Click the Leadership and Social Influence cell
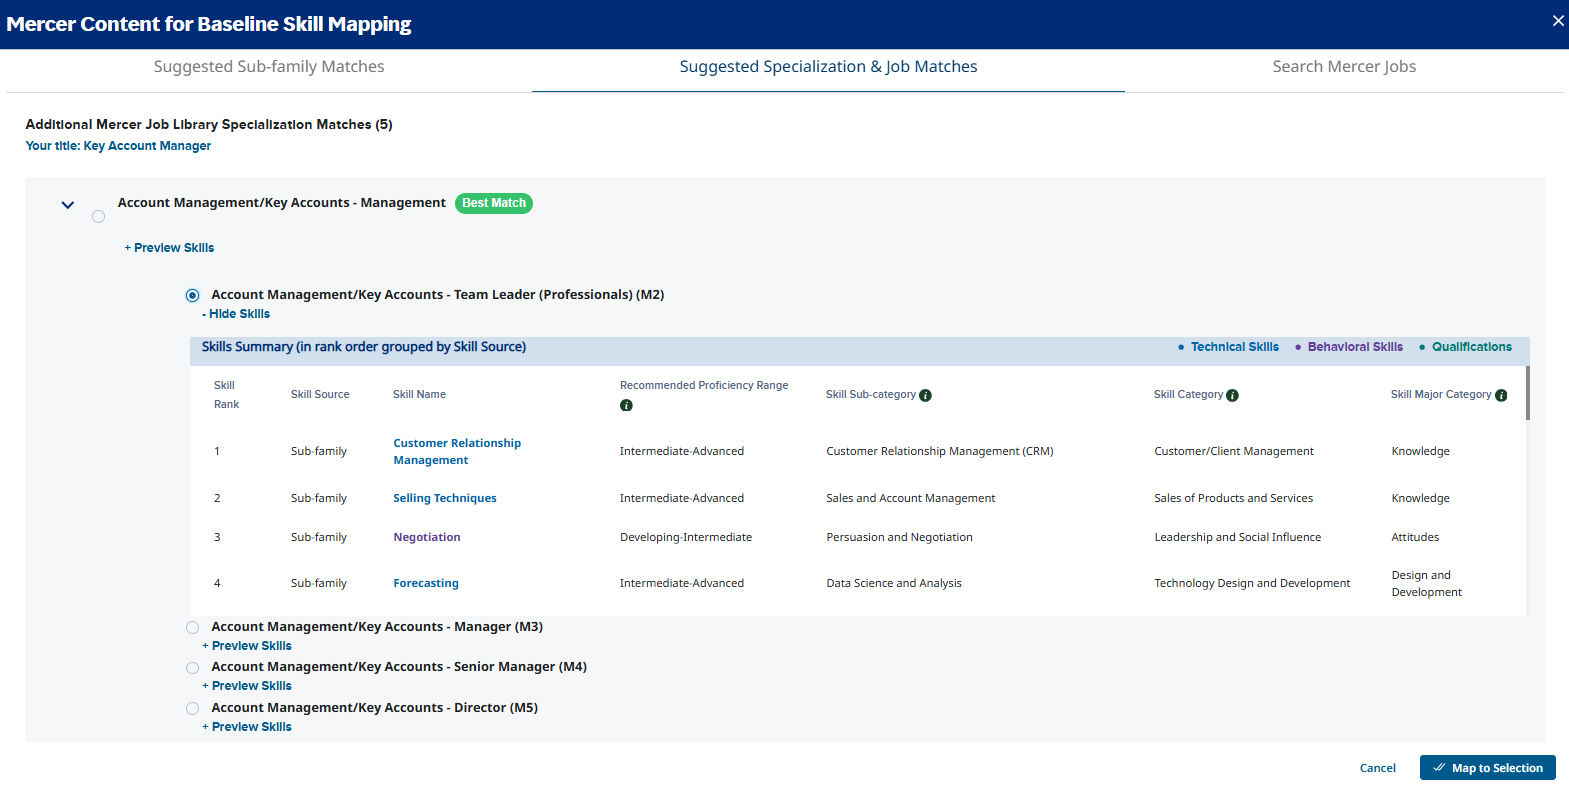 [x=1237, y=537]
